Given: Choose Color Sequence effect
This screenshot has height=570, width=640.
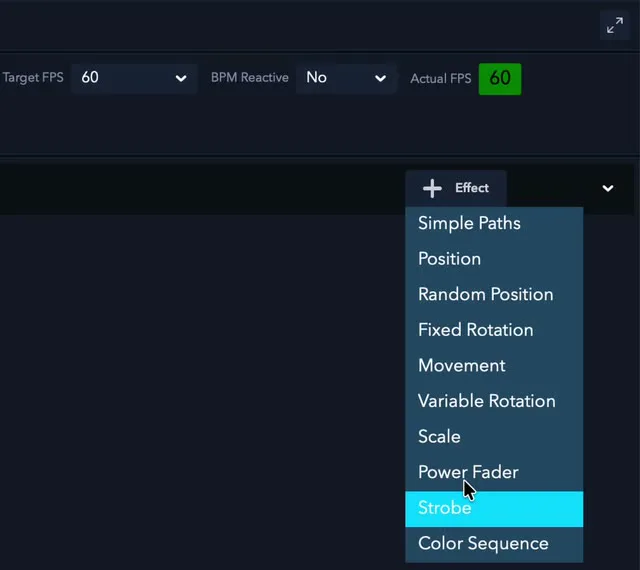Looking at the screenshot, I should click(x=494, y=544).
